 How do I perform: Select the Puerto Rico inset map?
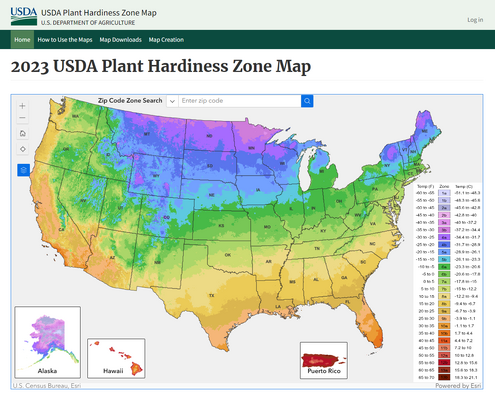(x=324, y=360)
